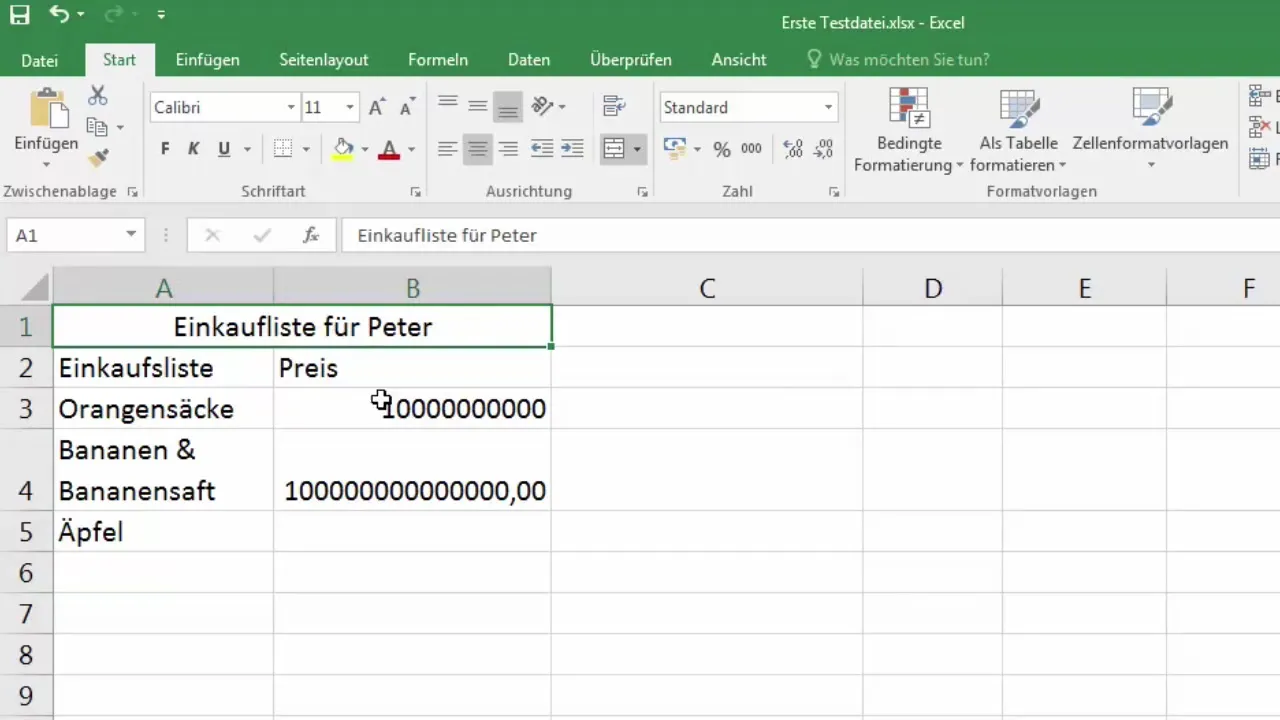Open the fill color dropdown arrow
The image size is (1280, 720).
[365, 150]
